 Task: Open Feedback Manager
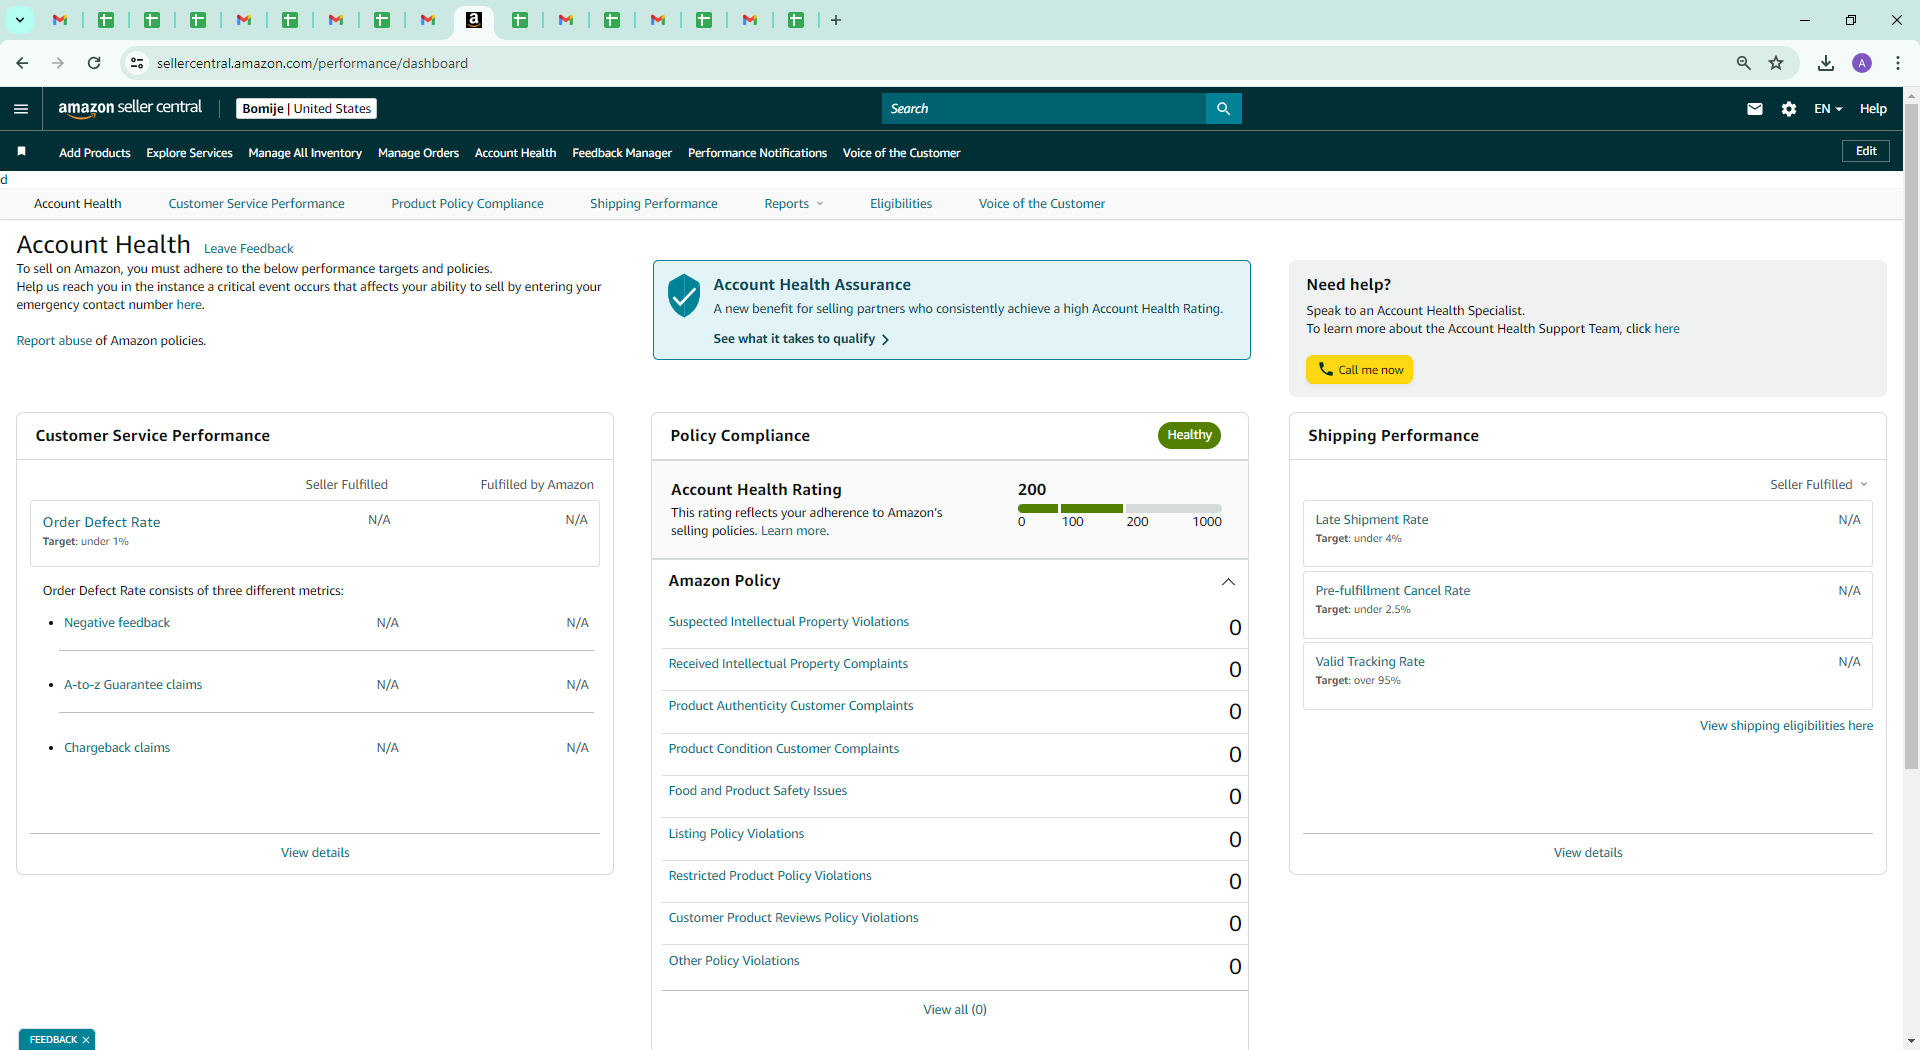tap(622, 153)
